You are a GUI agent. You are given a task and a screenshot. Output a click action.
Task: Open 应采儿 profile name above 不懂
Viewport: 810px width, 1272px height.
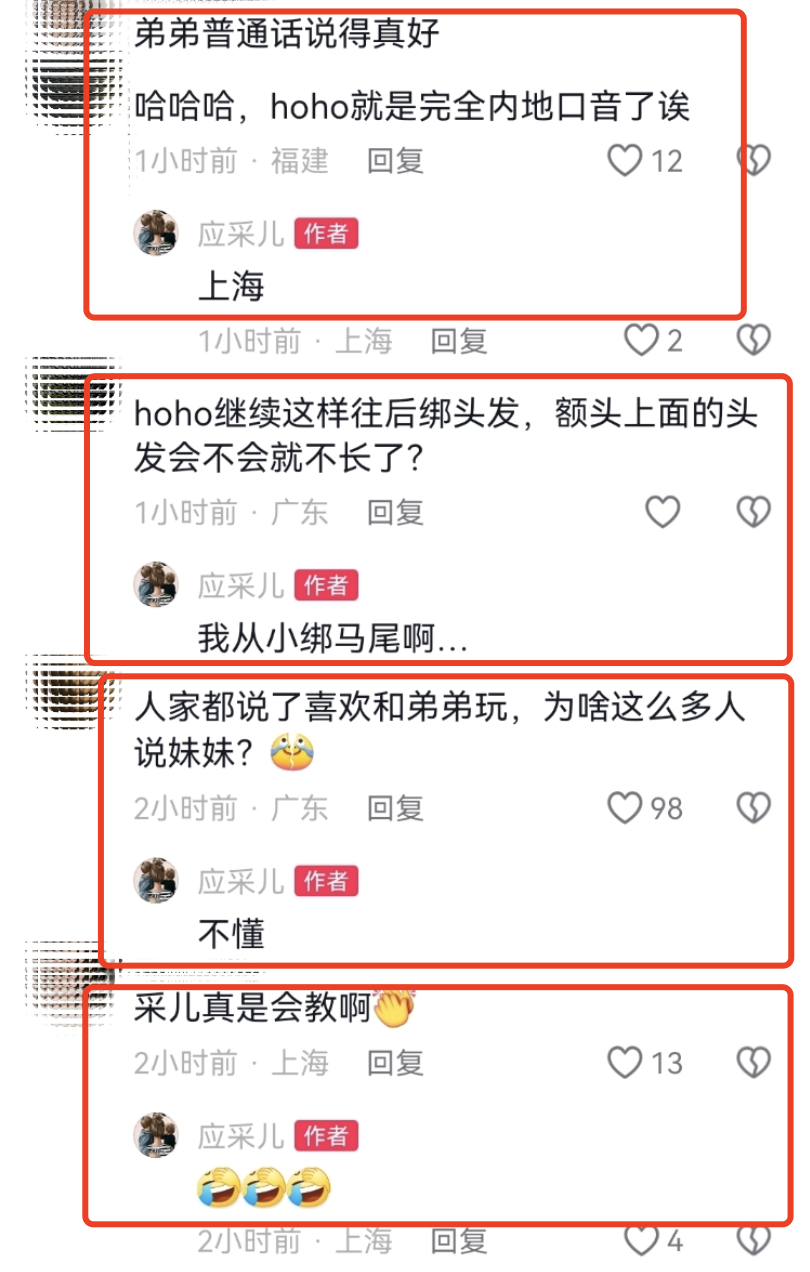240,881
